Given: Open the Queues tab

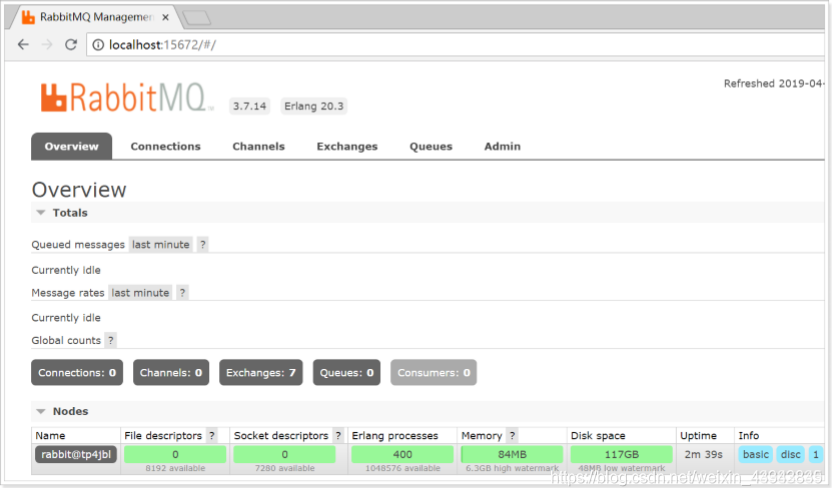Looking at the screenshot, I should point(431,146).
